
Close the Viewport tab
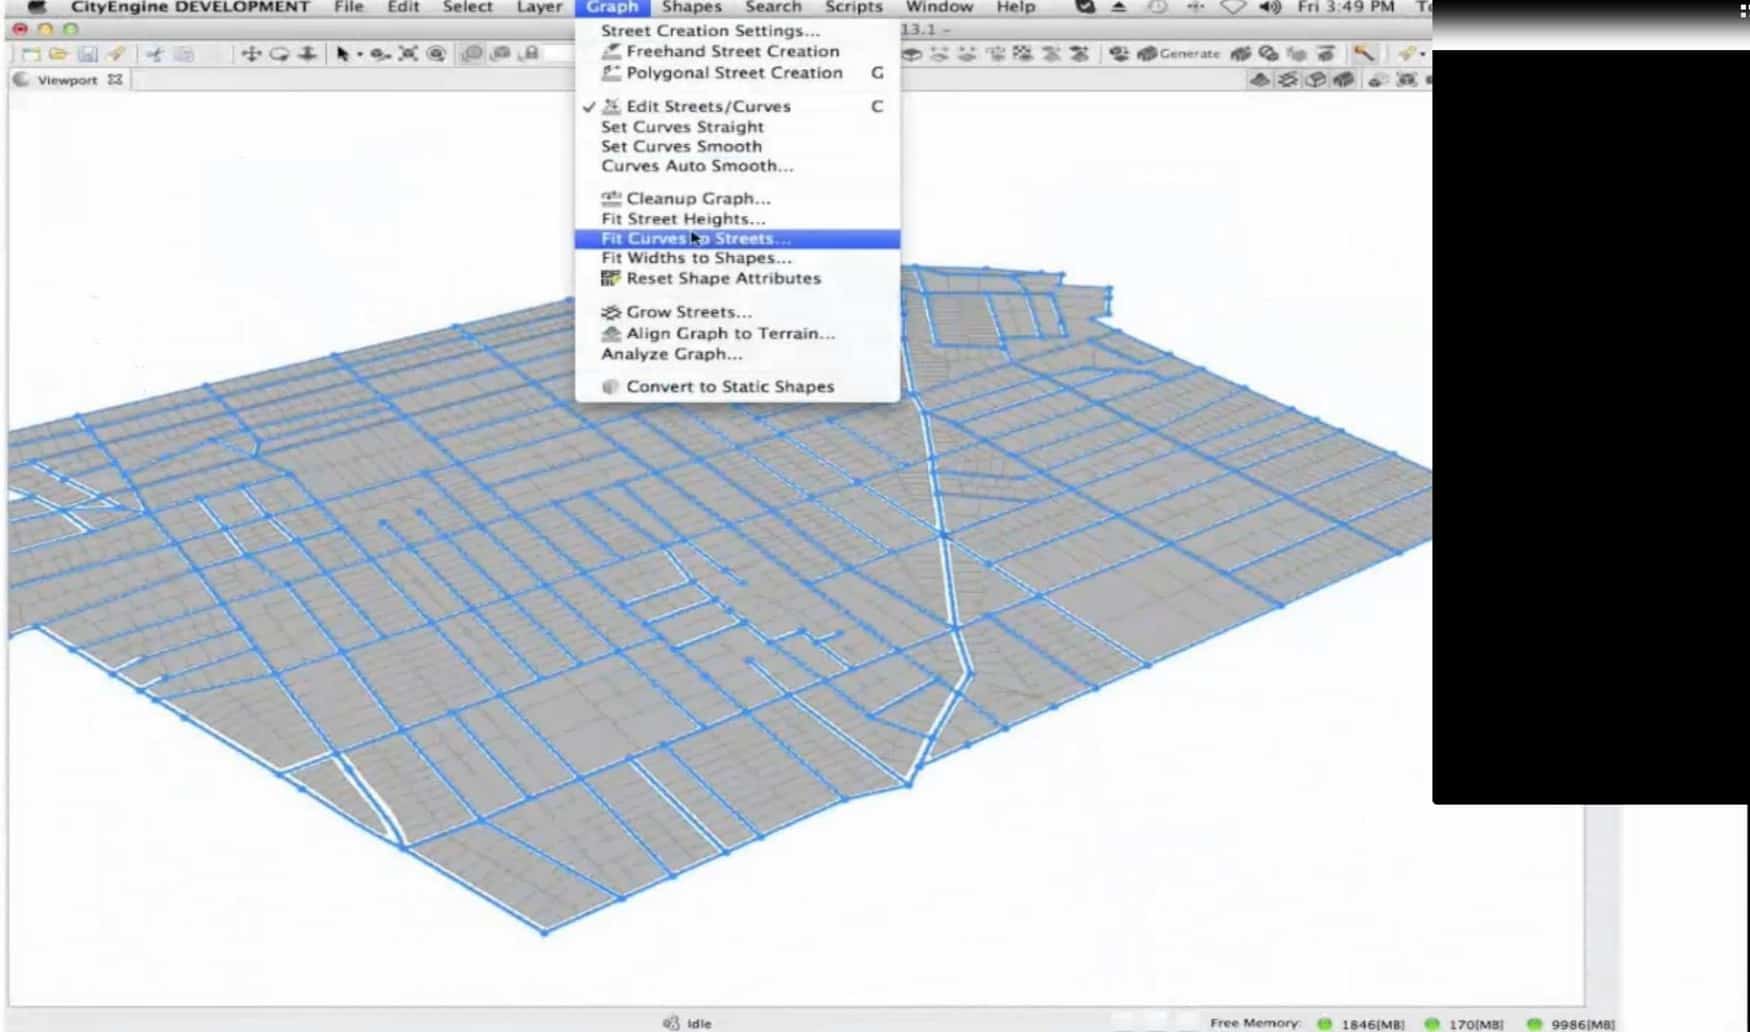coord(115,80)
